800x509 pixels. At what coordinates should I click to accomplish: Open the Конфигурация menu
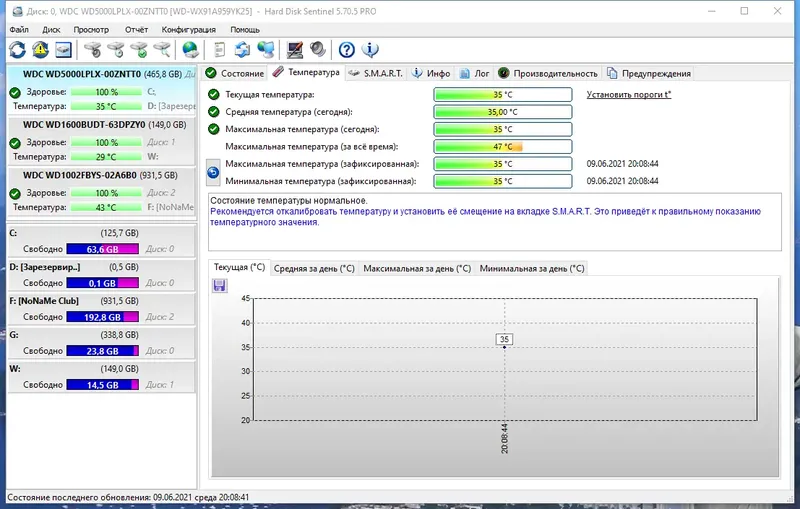click(188, 30)
